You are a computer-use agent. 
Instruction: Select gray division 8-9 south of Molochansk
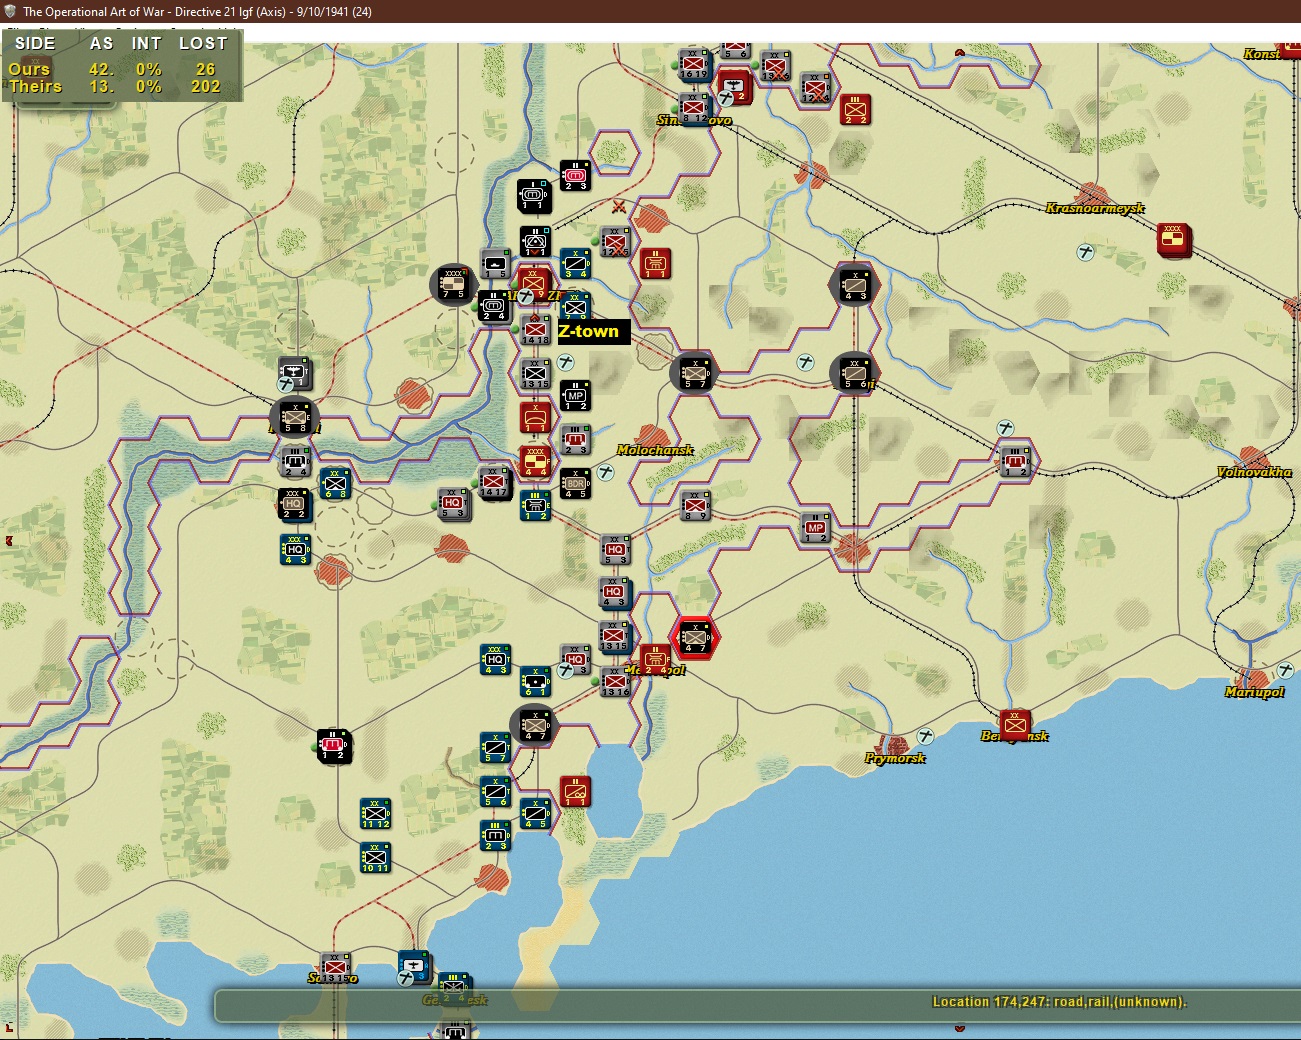click(696, 506)
